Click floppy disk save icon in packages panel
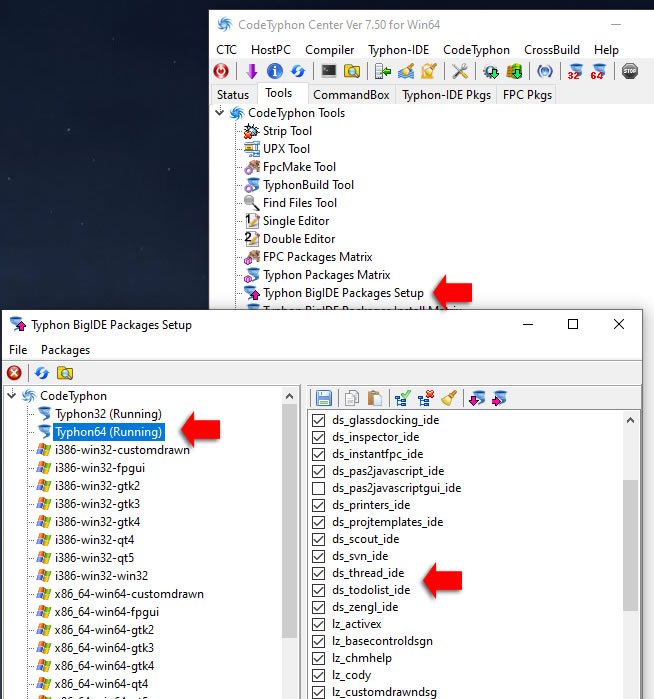This screenshot has width=654, height=699. tap(324, 398)
